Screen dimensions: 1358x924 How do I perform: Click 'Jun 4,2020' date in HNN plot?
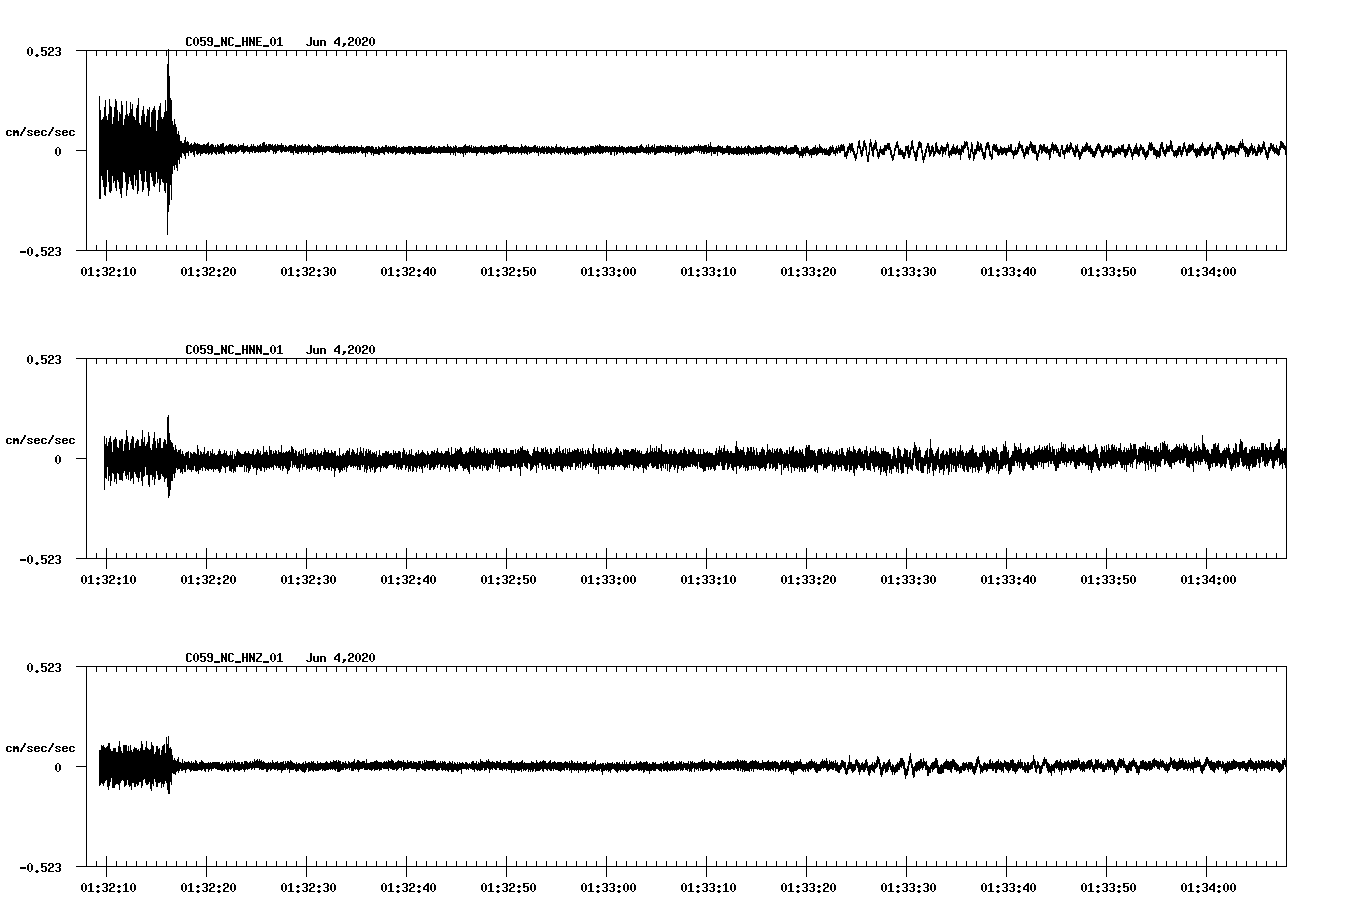(341, 350)
